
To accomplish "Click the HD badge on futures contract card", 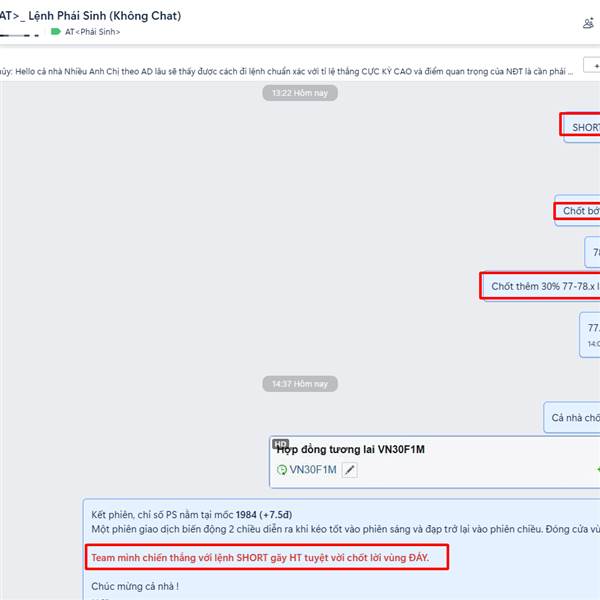I will click(280, 444).
